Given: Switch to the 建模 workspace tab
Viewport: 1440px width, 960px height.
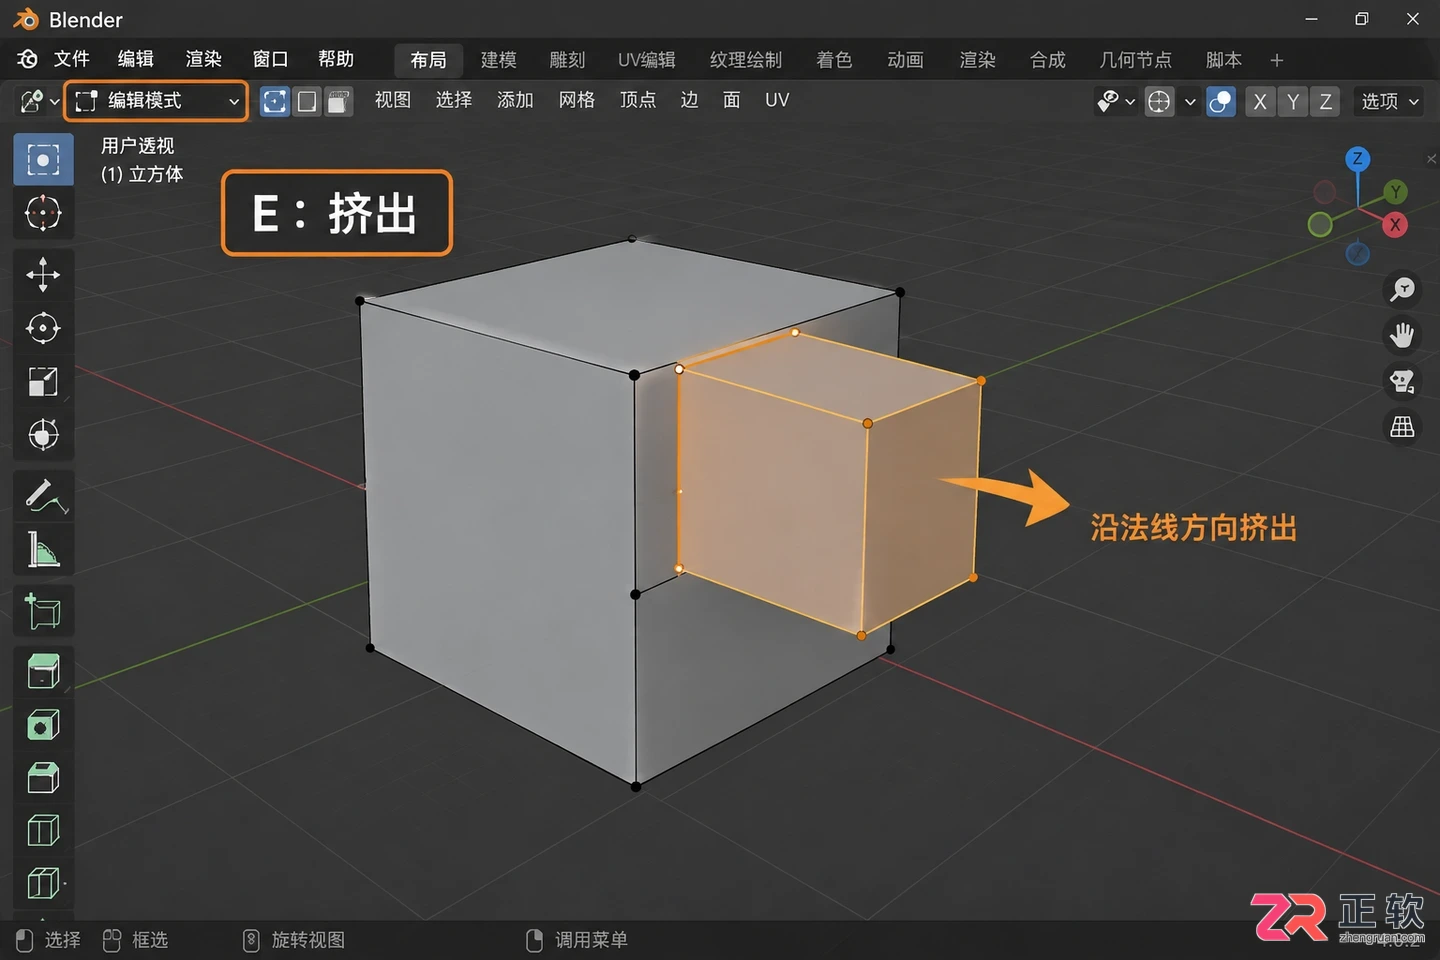Looking at the screenshot, I should [498, 60].
